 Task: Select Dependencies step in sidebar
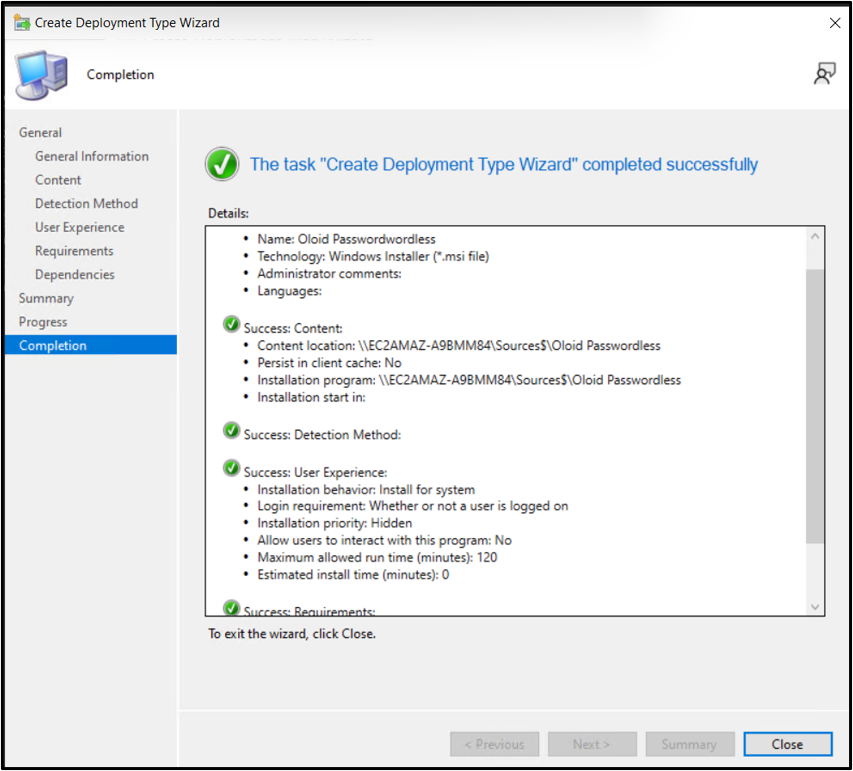pos(75,275)
